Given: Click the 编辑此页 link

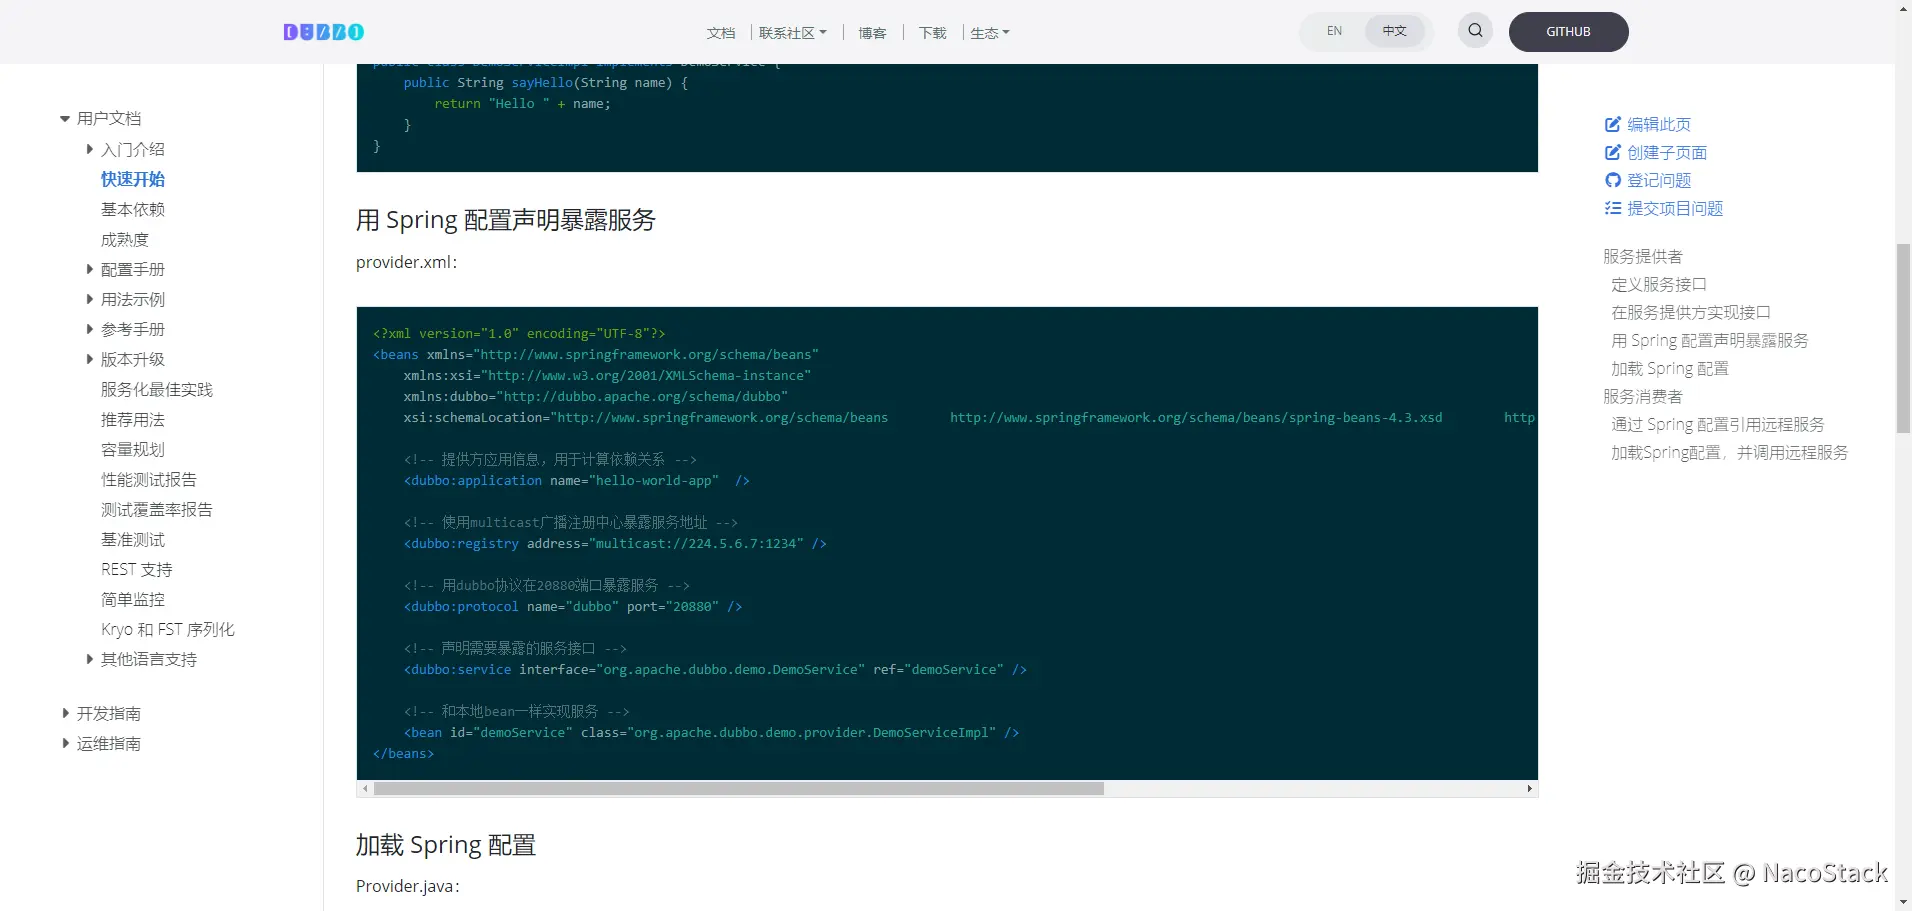Looking at the screenshot, I should tap(1659, 125).
